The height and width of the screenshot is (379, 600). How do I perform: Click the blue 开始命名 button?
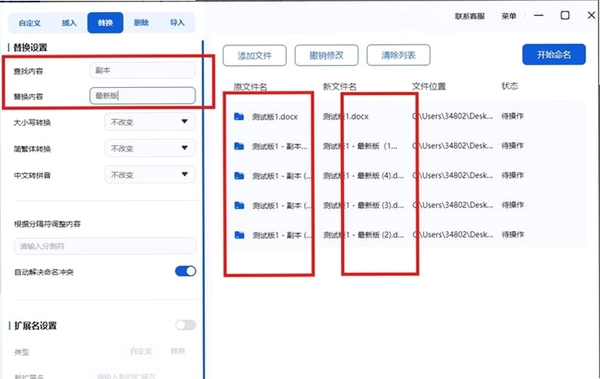554,54
